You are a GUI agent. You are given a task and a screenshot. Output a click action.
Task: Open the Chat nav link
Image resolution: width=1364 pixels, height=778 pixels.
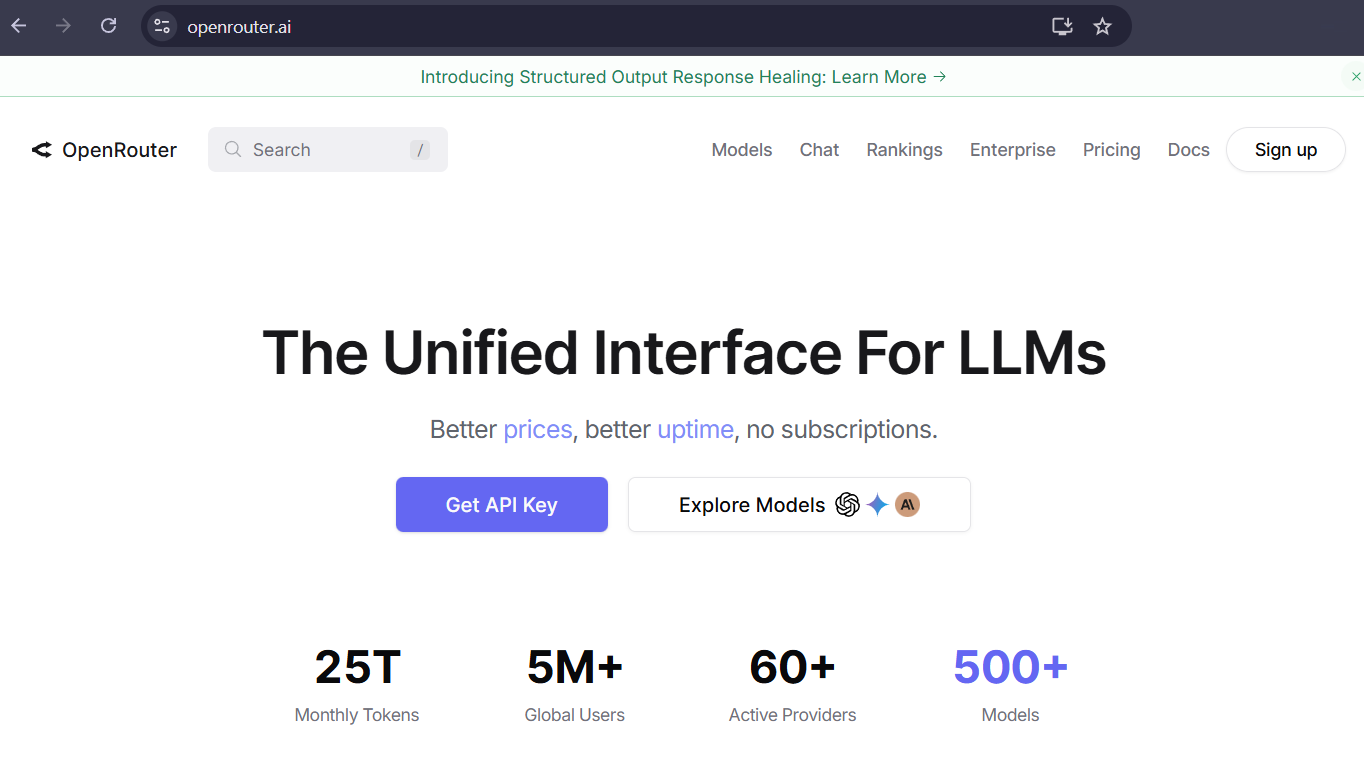click(819, 150)
